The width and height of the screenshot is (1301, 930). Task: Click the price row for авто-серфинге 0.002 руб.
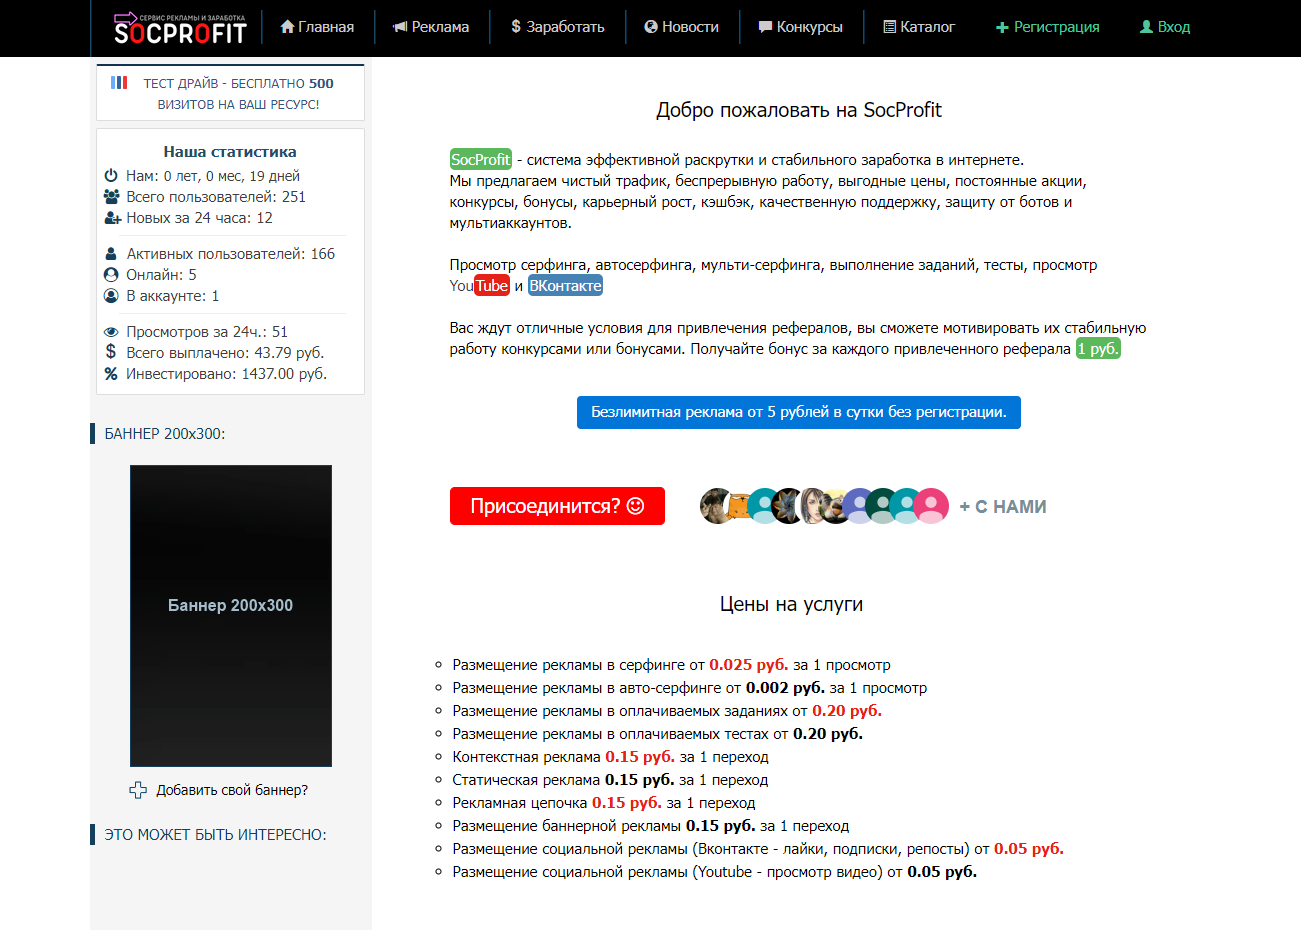pyautogui.click(x=689, y=688)
